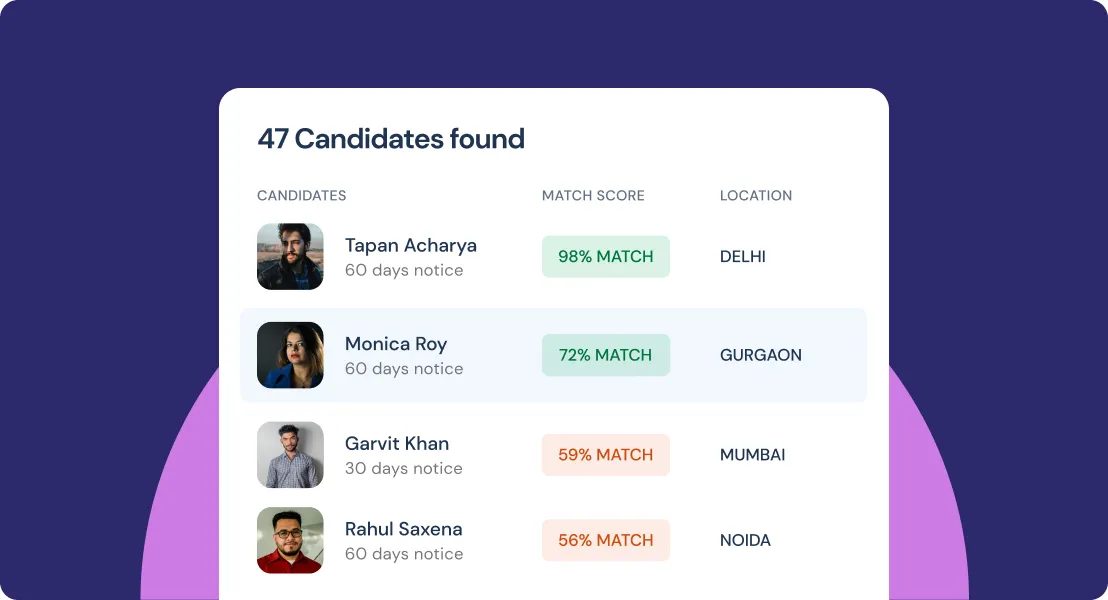
Task: Click the '47 Candidates found' heading
Action: (391, 139)
